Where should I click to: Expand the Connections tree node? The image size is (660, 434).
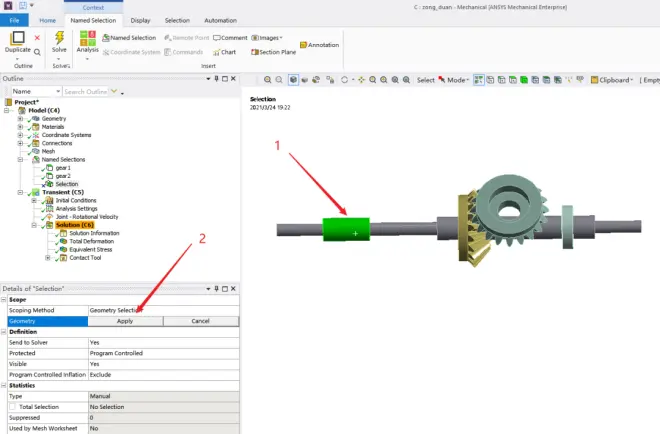(20, 143)
